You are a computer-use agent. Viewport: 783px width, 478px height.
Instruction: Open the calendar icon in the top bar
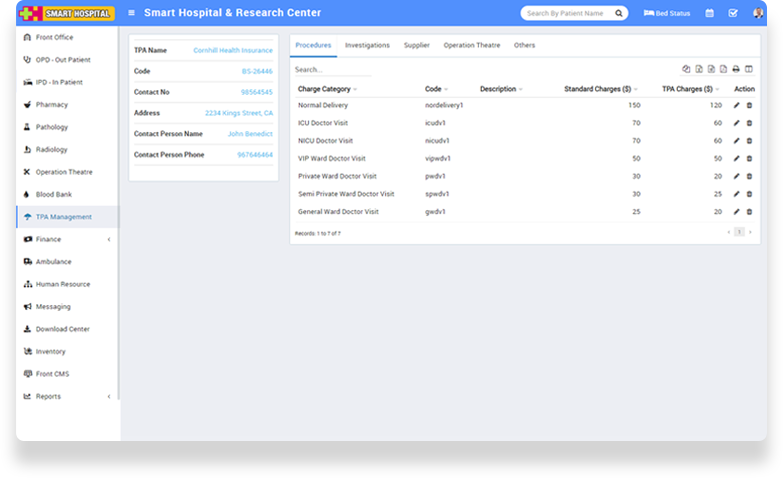point(710,14)
